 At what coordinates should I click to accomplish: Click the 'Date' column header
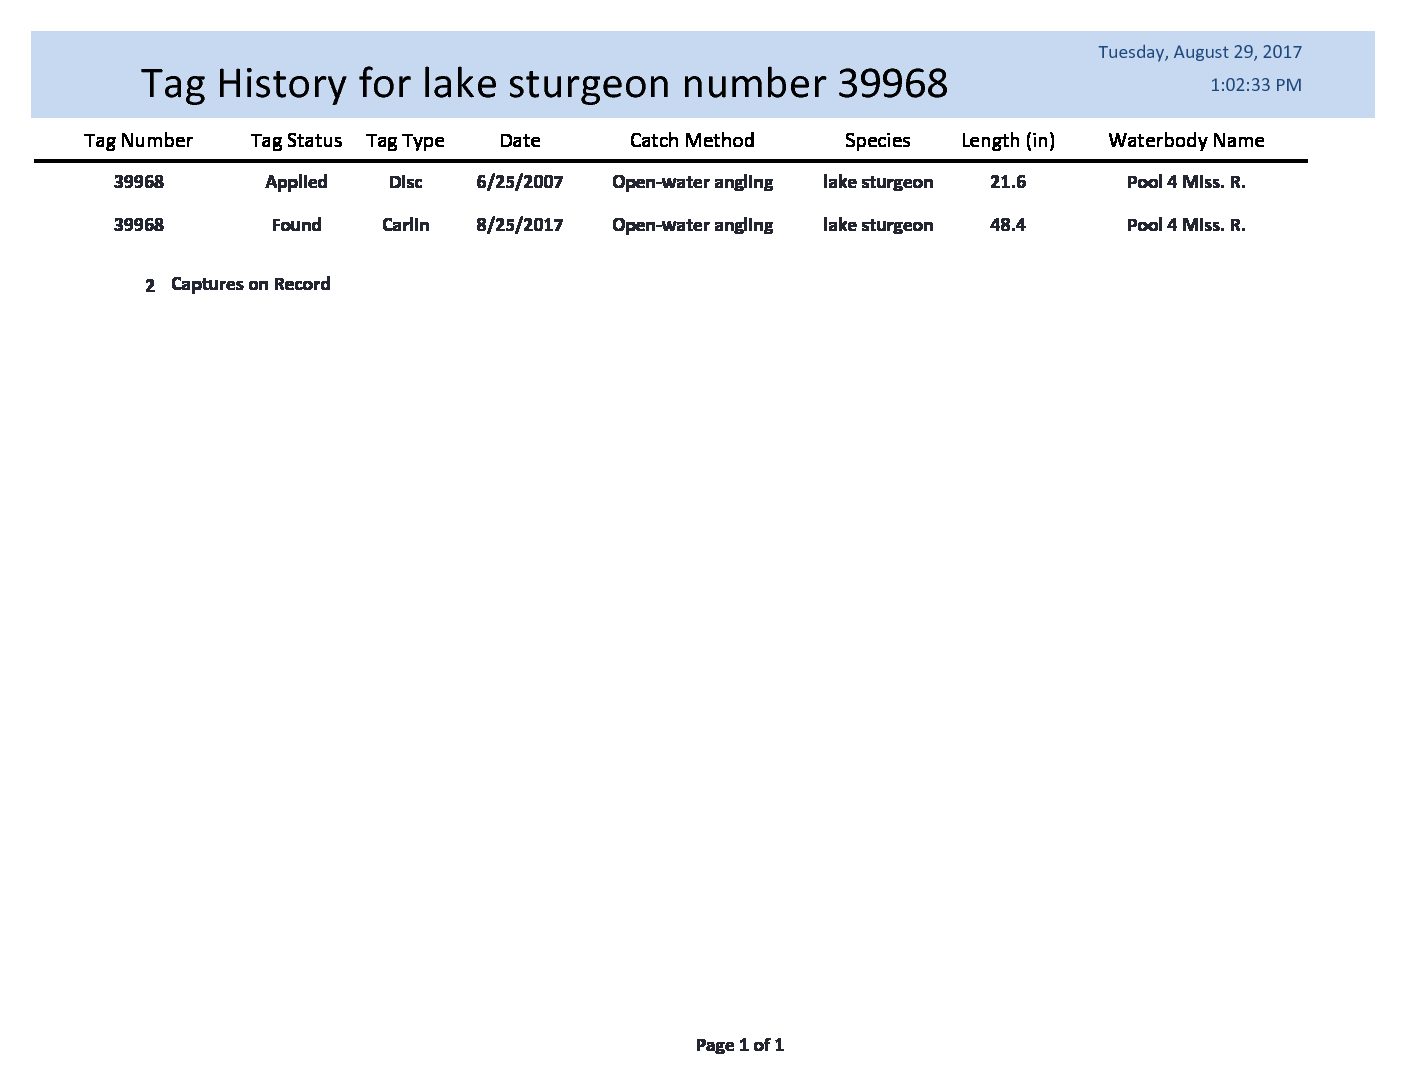(x=520, y=141)
